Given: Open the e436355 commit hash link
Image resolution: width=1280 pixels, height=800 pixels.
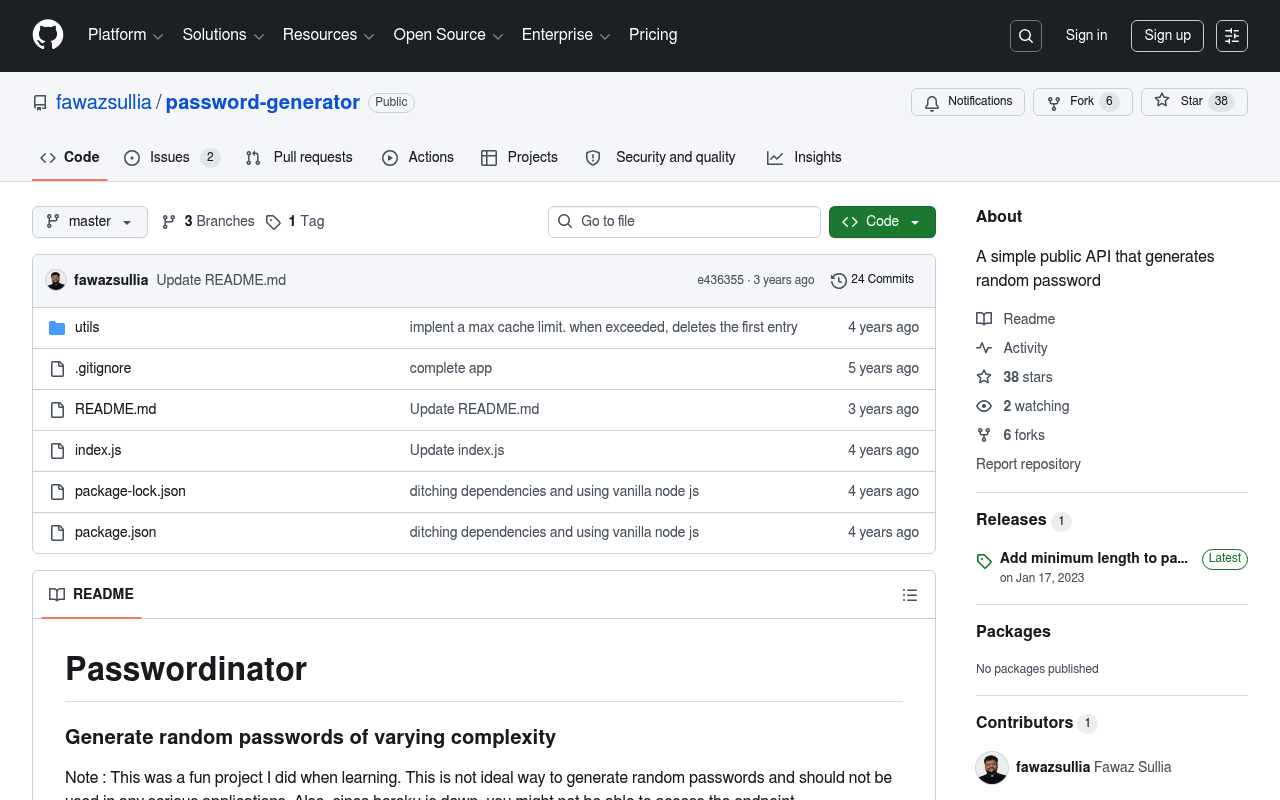Looking at the screenshot, I should (x=720, y=280).
